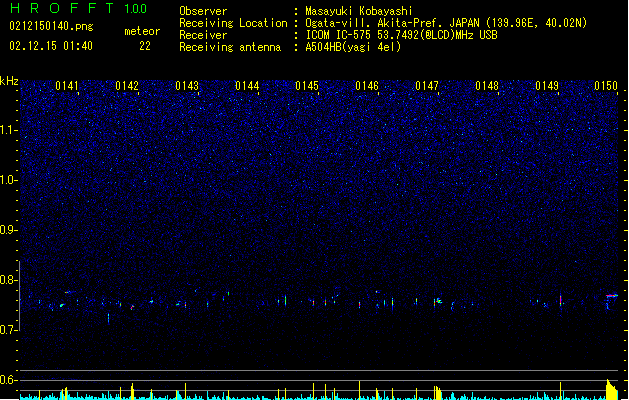Click the Receiving antenna label
Image resolution: width=629 pixels, height=400 pixels.
[230, 47]
